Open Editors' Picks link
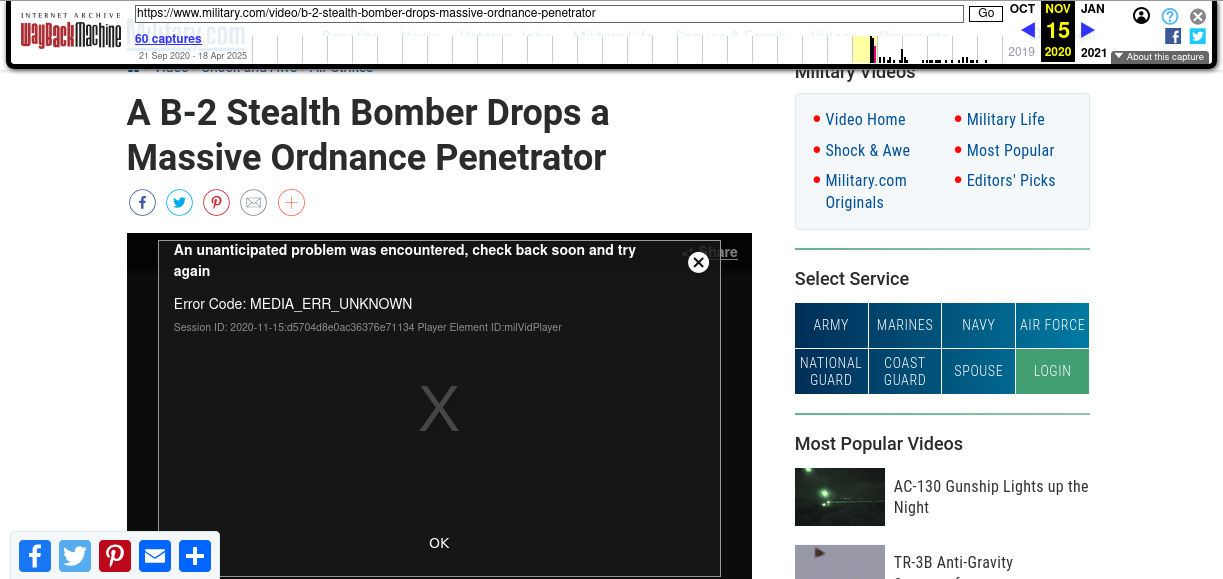 1011,180
